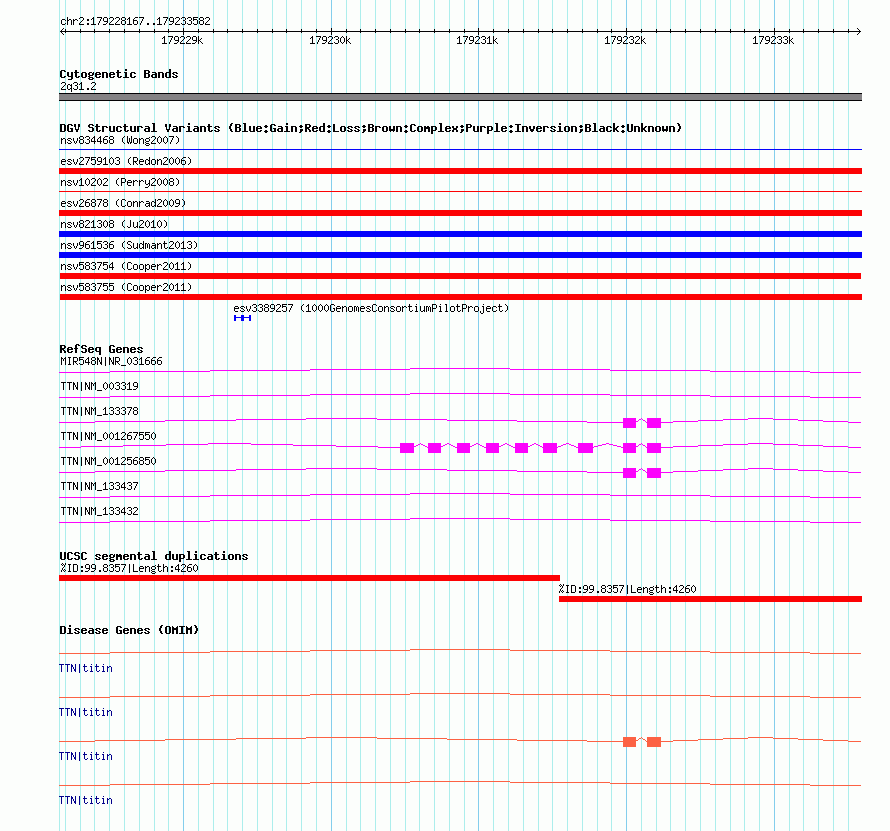
Task: Click the TTN|NM_133378 transcript label
Action: (99, 412)
